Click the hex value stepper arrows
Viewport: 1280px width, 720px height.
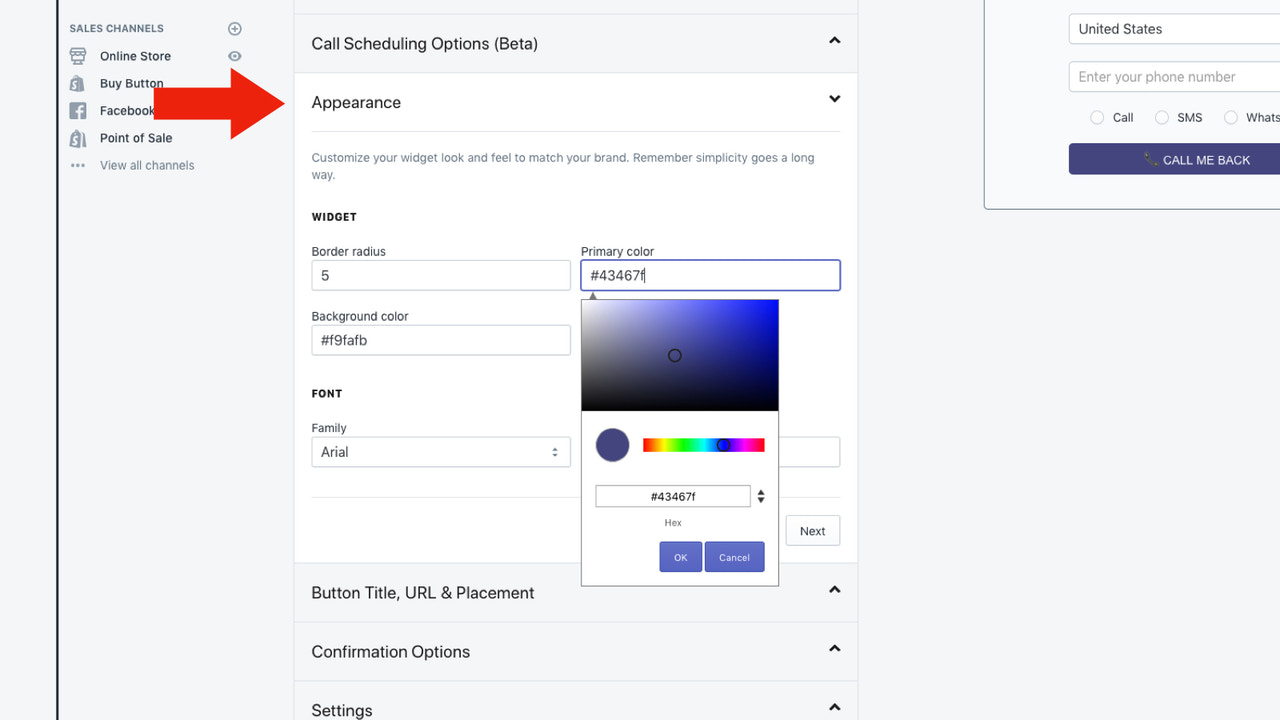click(761, 495)
